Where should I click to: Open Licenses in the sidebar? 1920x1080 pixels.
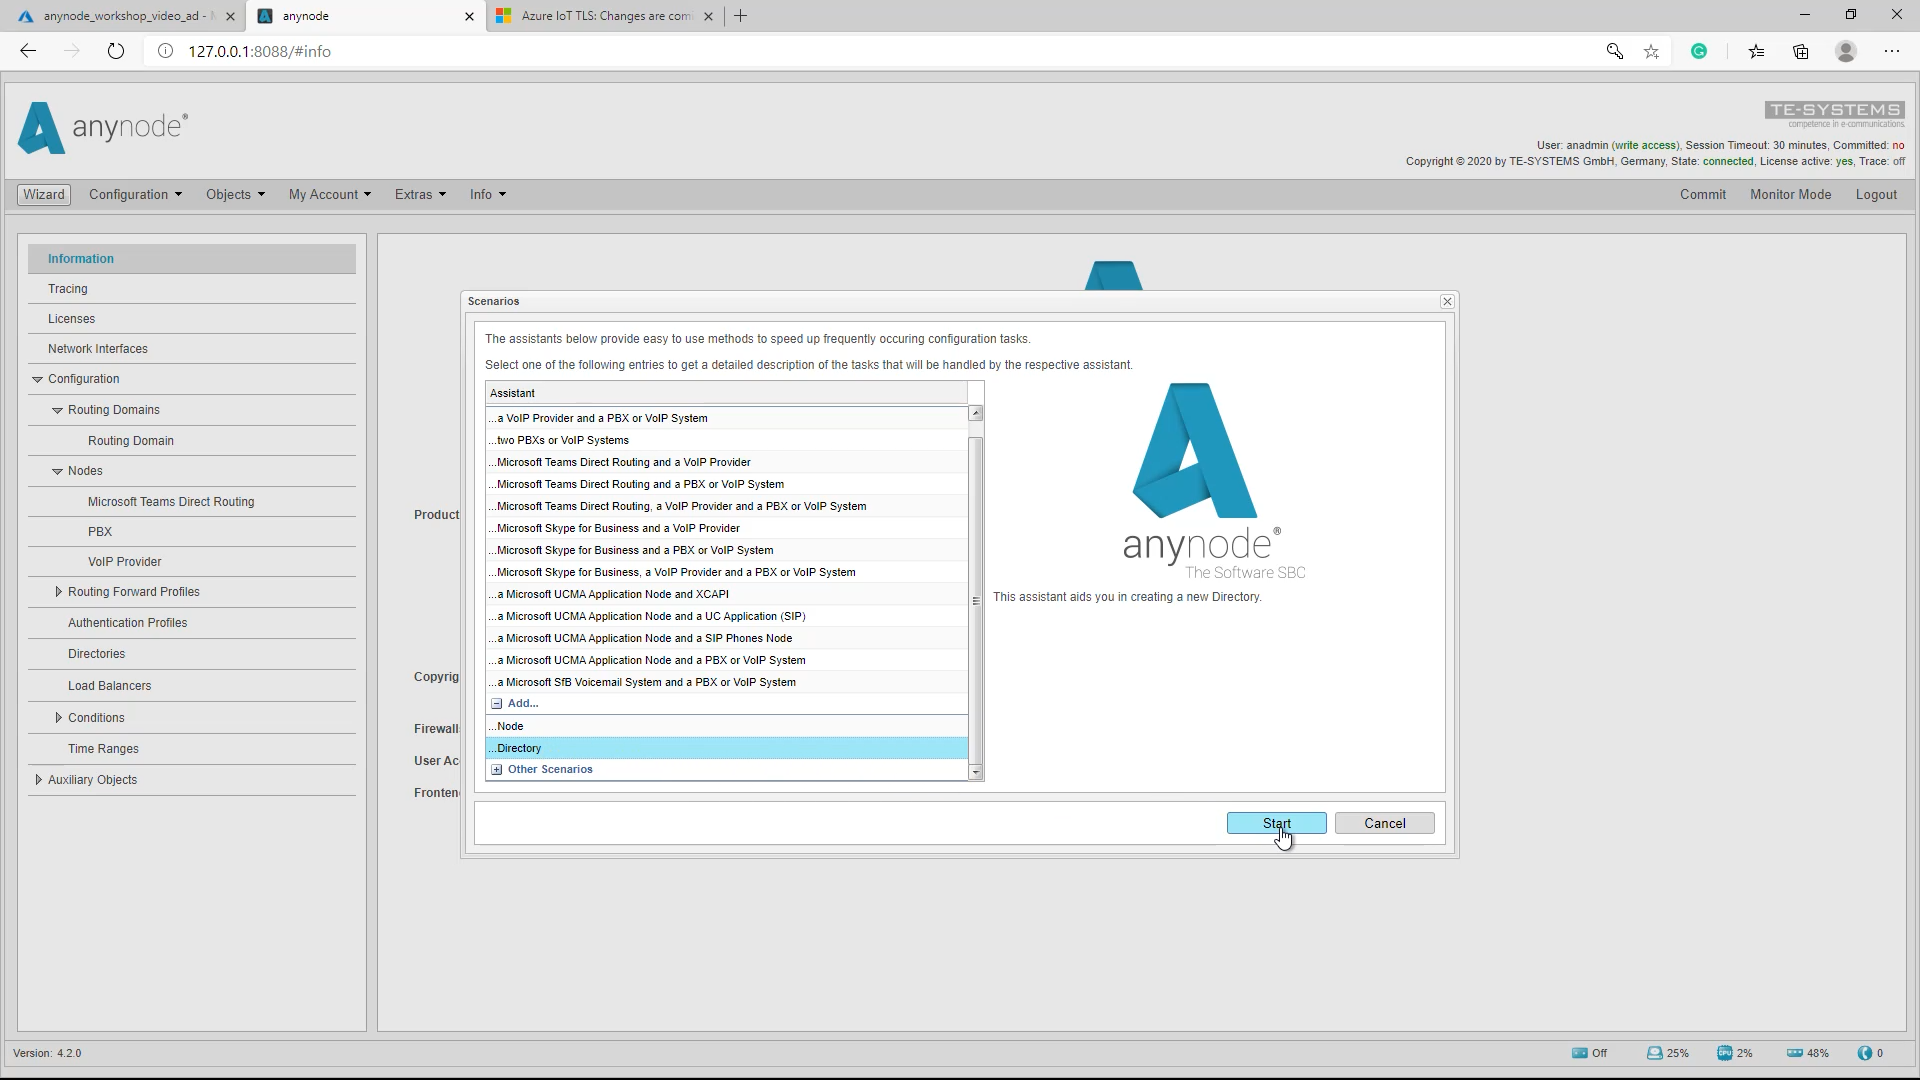[192, 318]
